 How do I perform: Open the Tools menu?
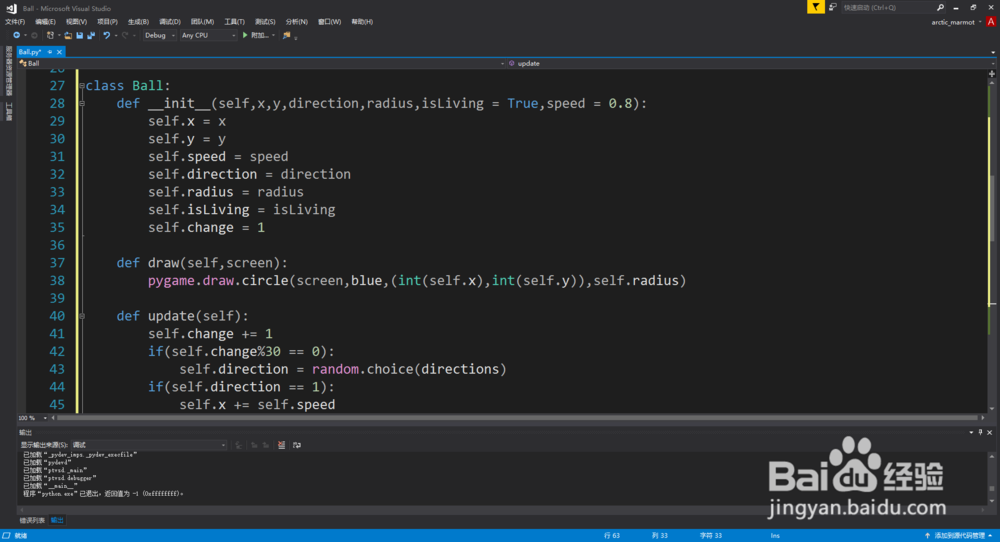pos(234,22)
